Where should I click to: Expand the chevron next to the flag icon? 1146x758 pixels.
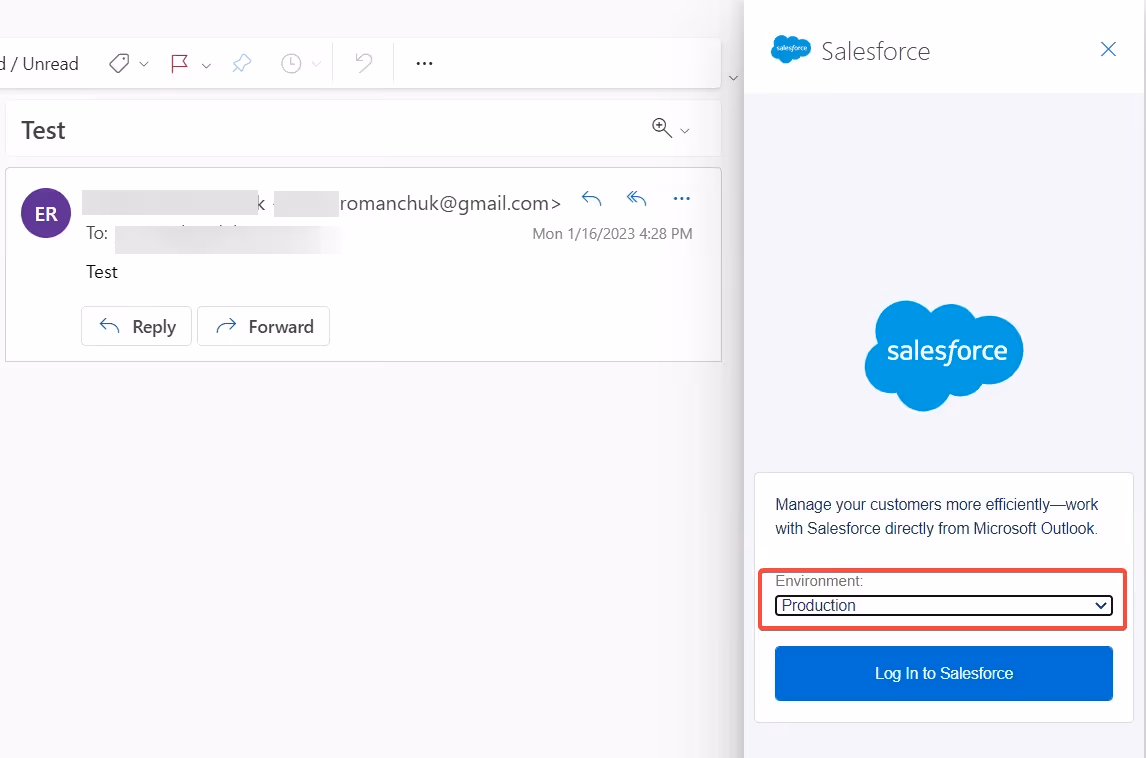coord(205,63)
